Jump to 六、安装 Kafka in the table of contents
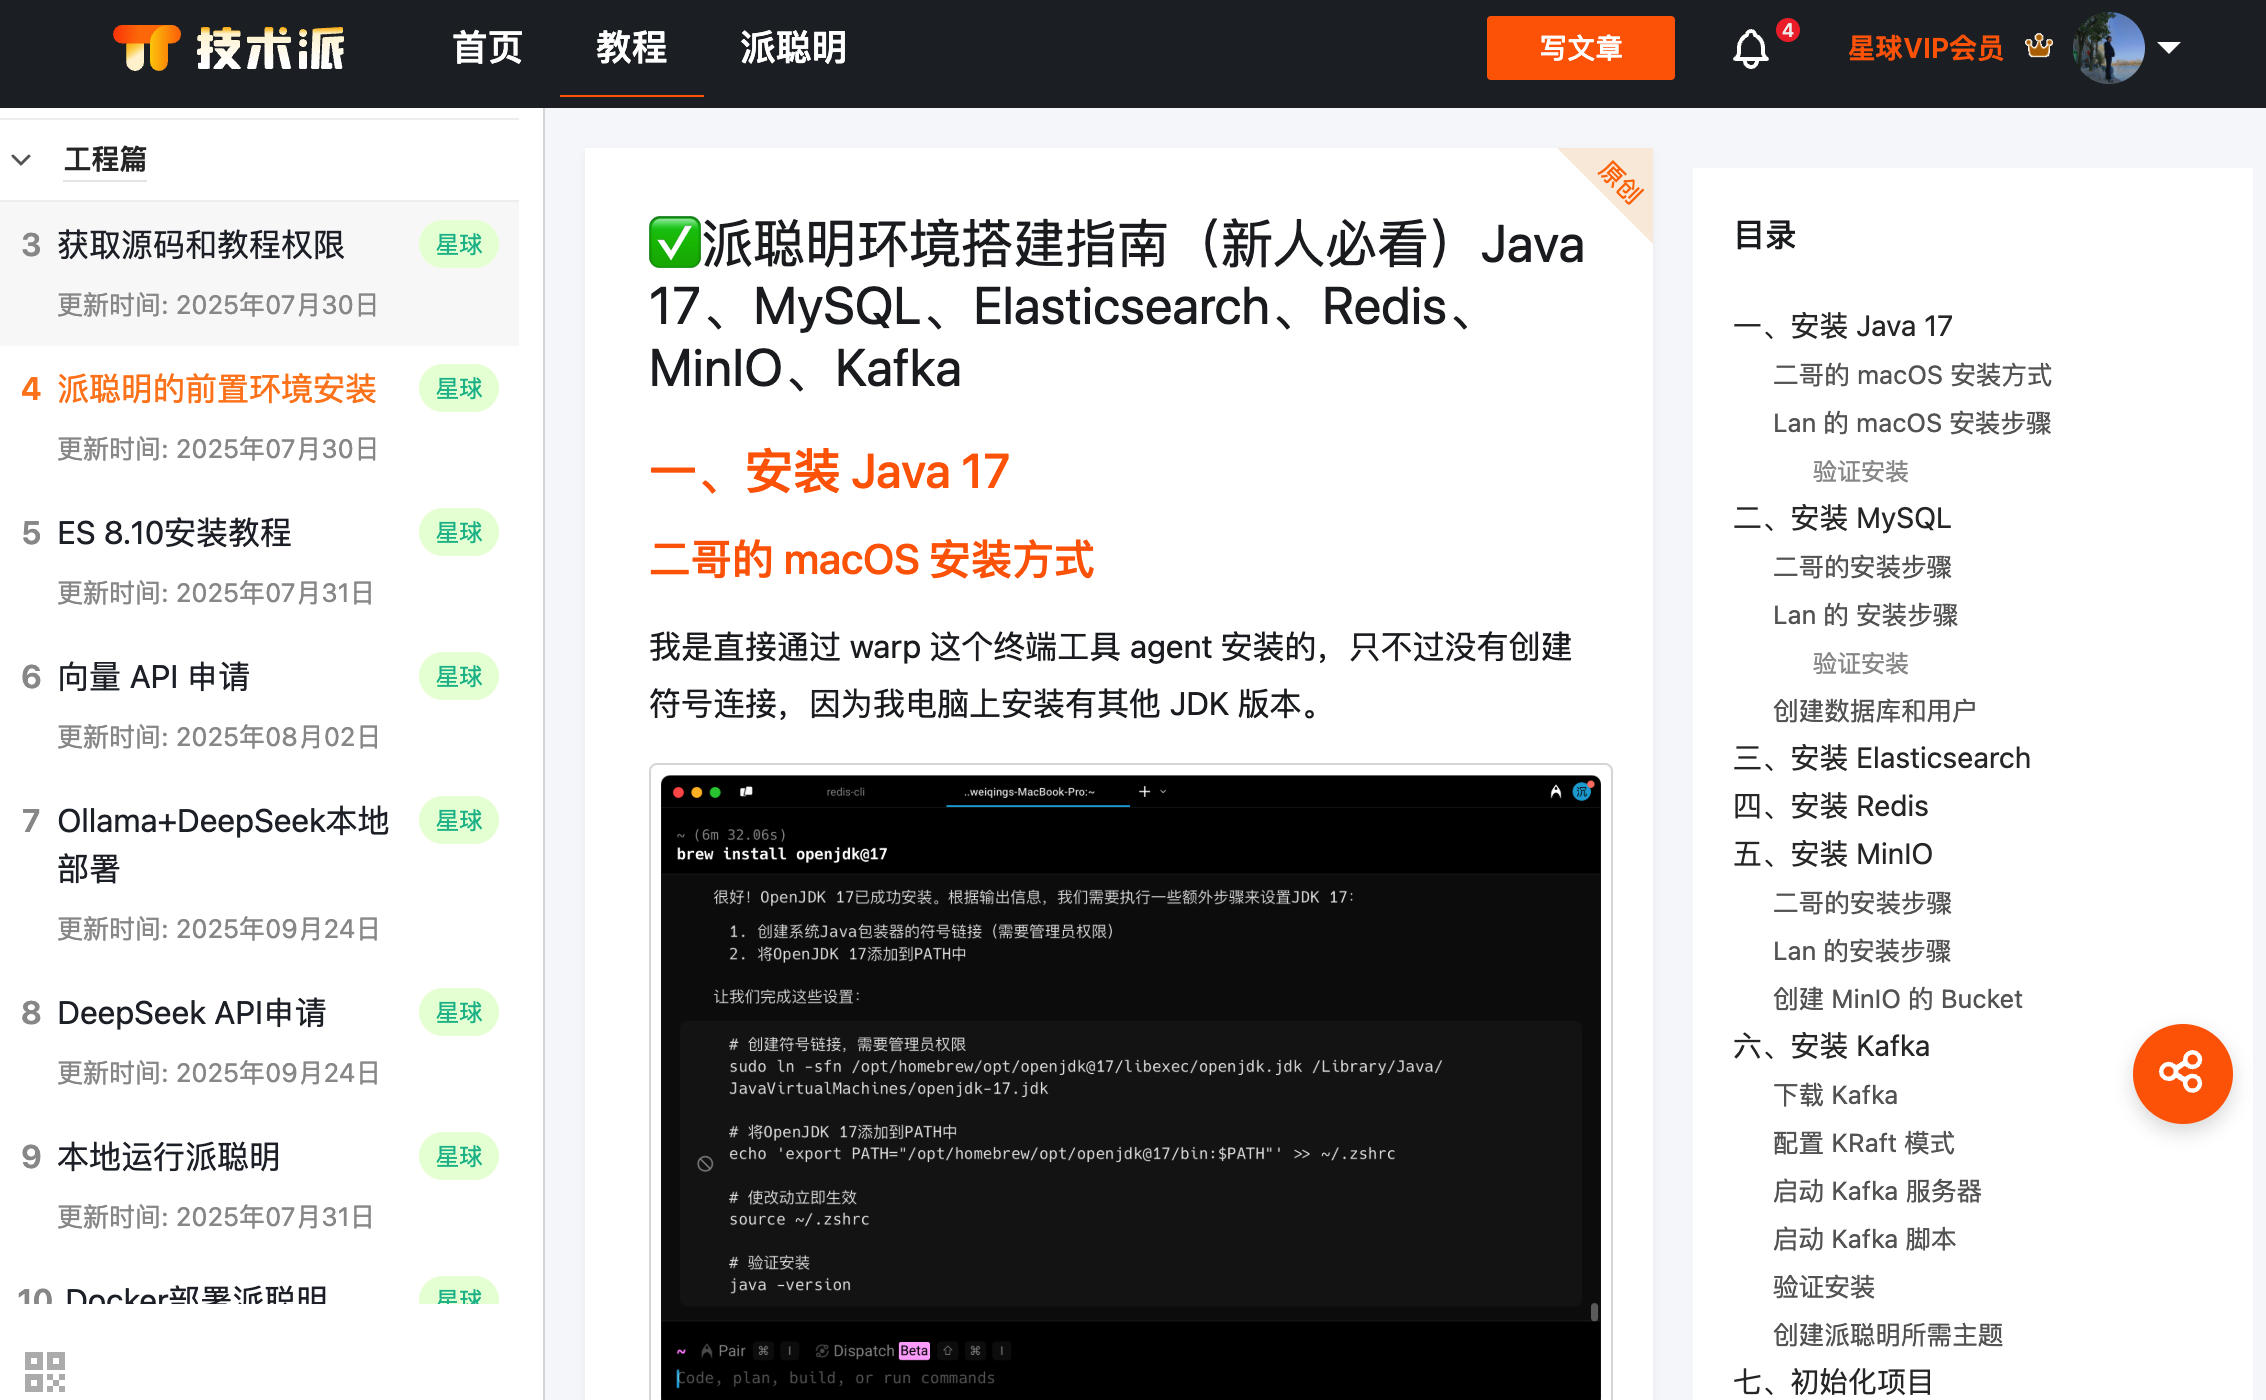 point(1831,1046)
